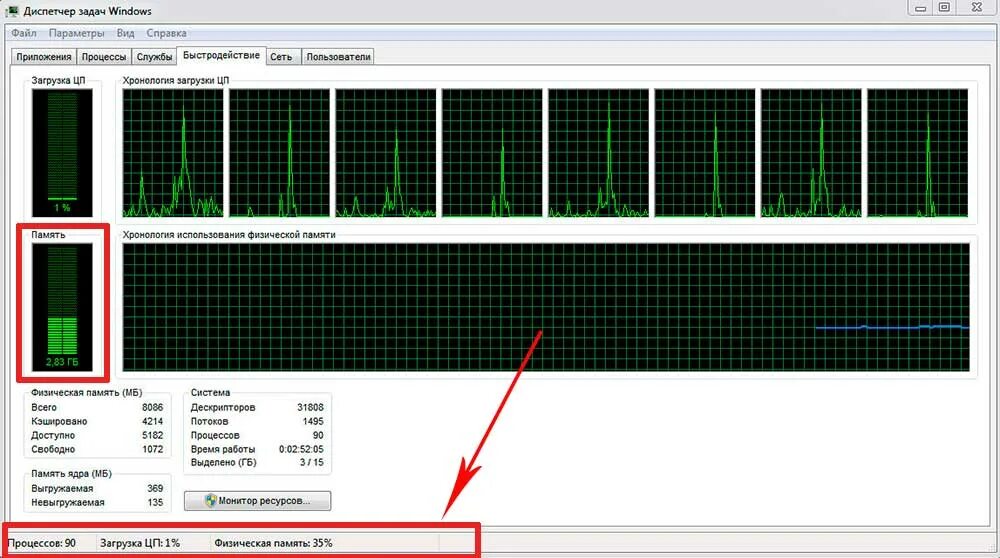The width and height of the screenshot is (1000, 558).
Task: Open the Справка menu
Action: (166, 33)
